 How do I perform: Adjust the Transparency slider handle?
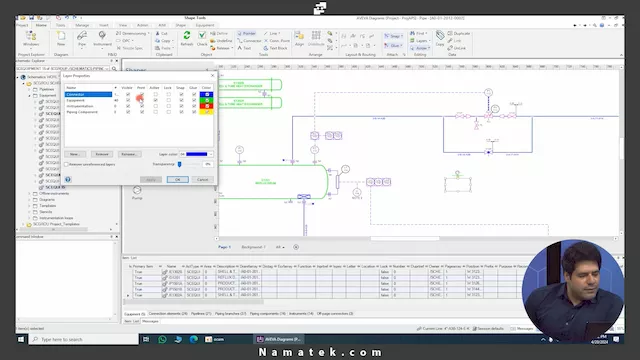click(180, 164)
